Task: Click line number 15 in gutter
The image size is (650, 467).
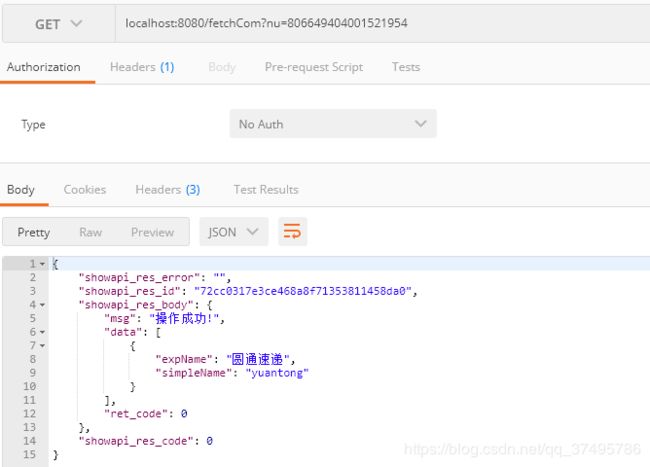Action: pos(29,455)
